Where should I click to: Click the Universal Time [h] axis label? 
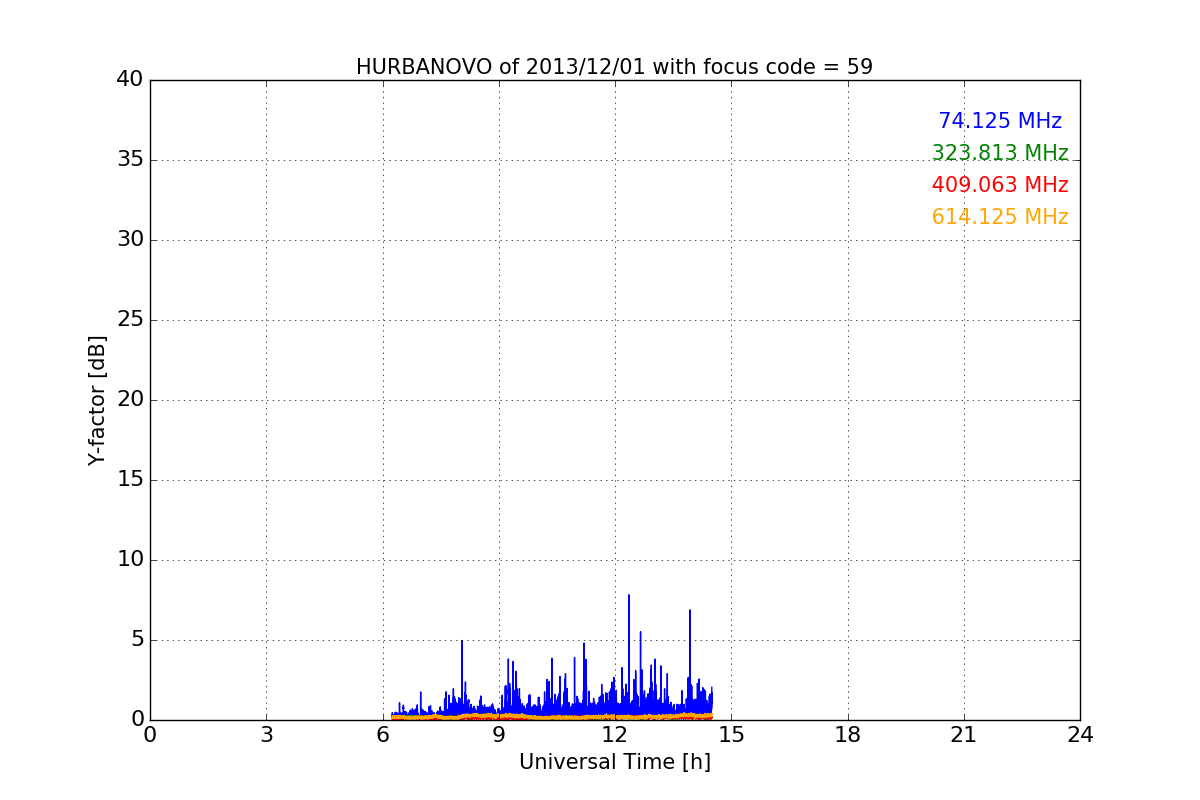coord(614,762)
